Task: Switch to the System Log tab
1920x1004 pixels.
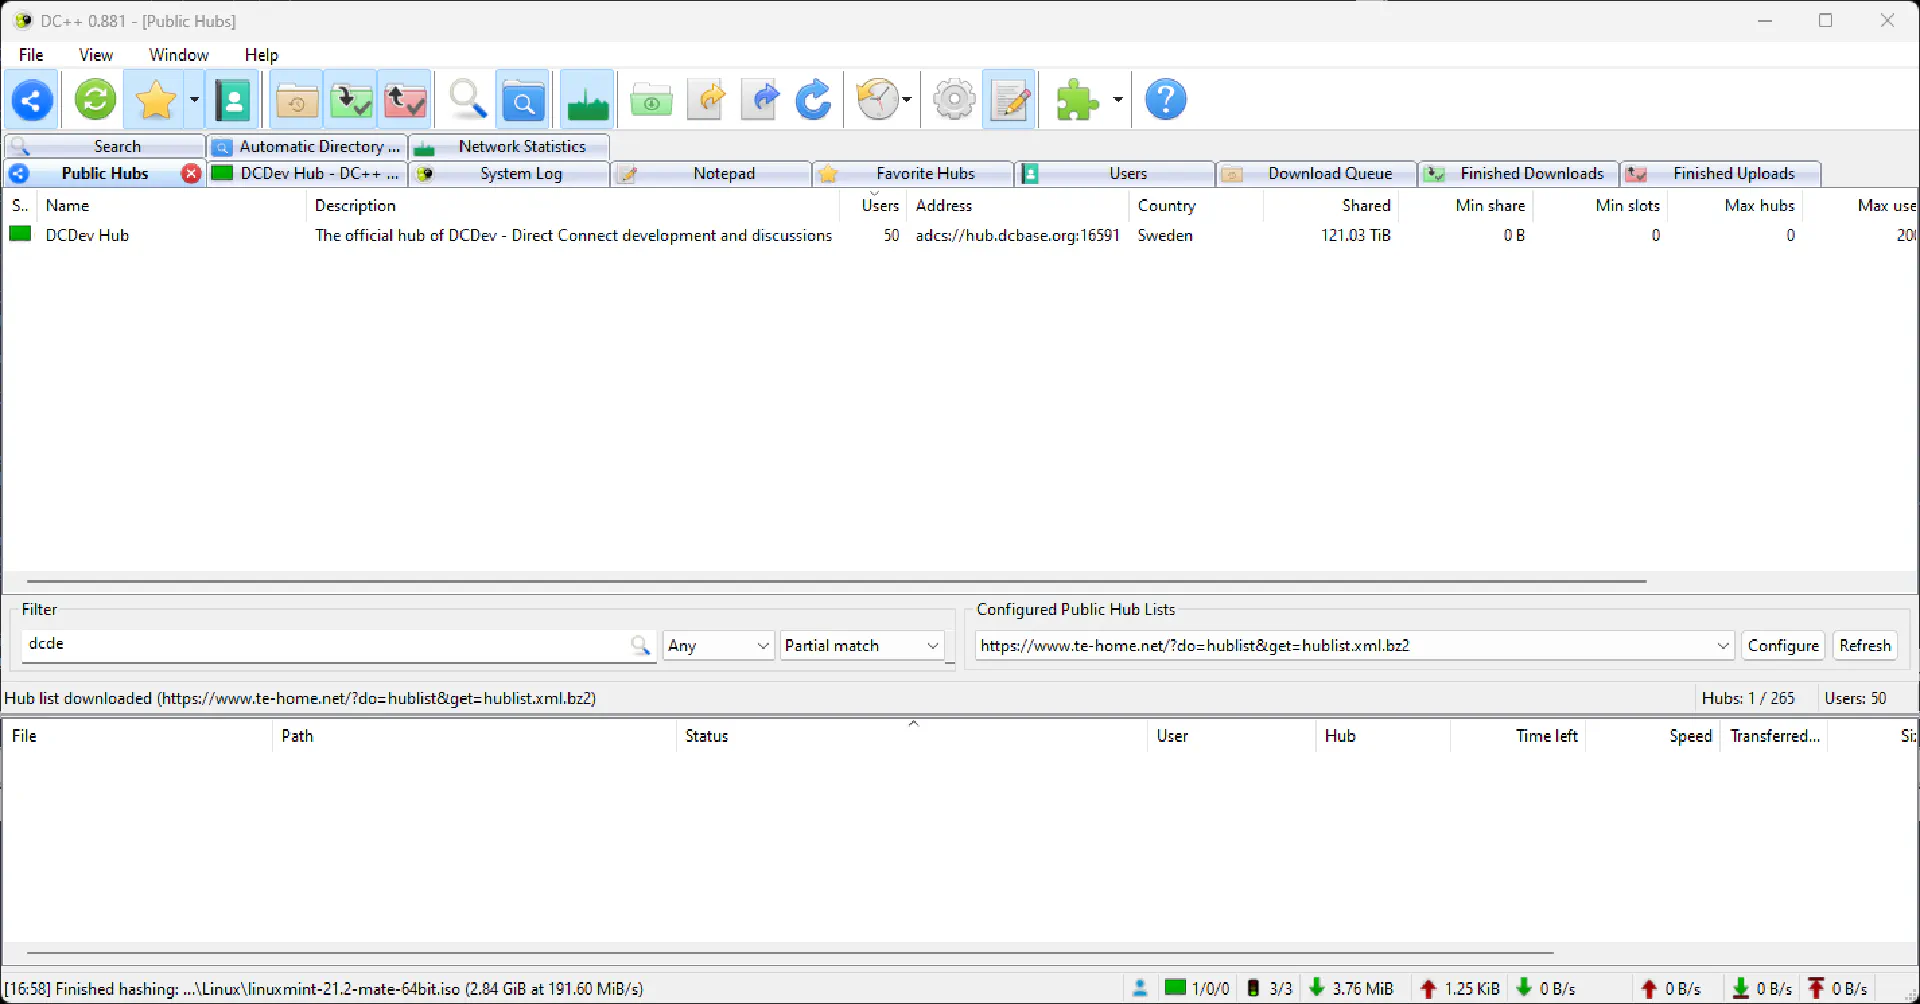Action: pos(509,173)
